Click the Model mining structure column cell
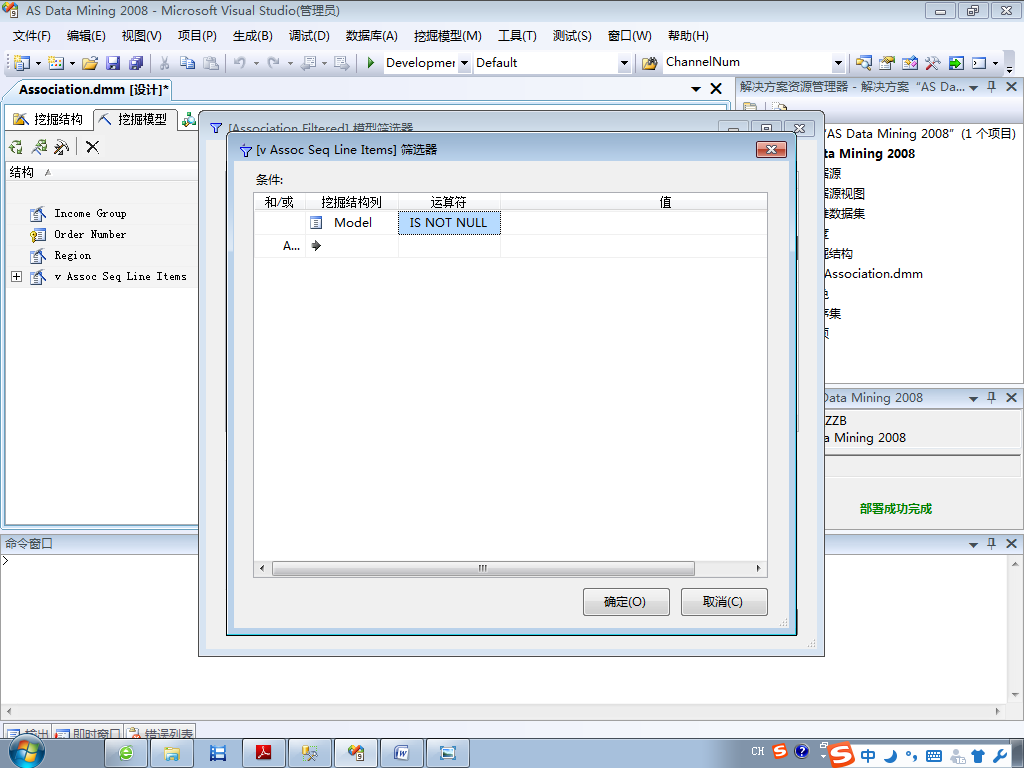1024x768 pixels. tap(352, 223)
